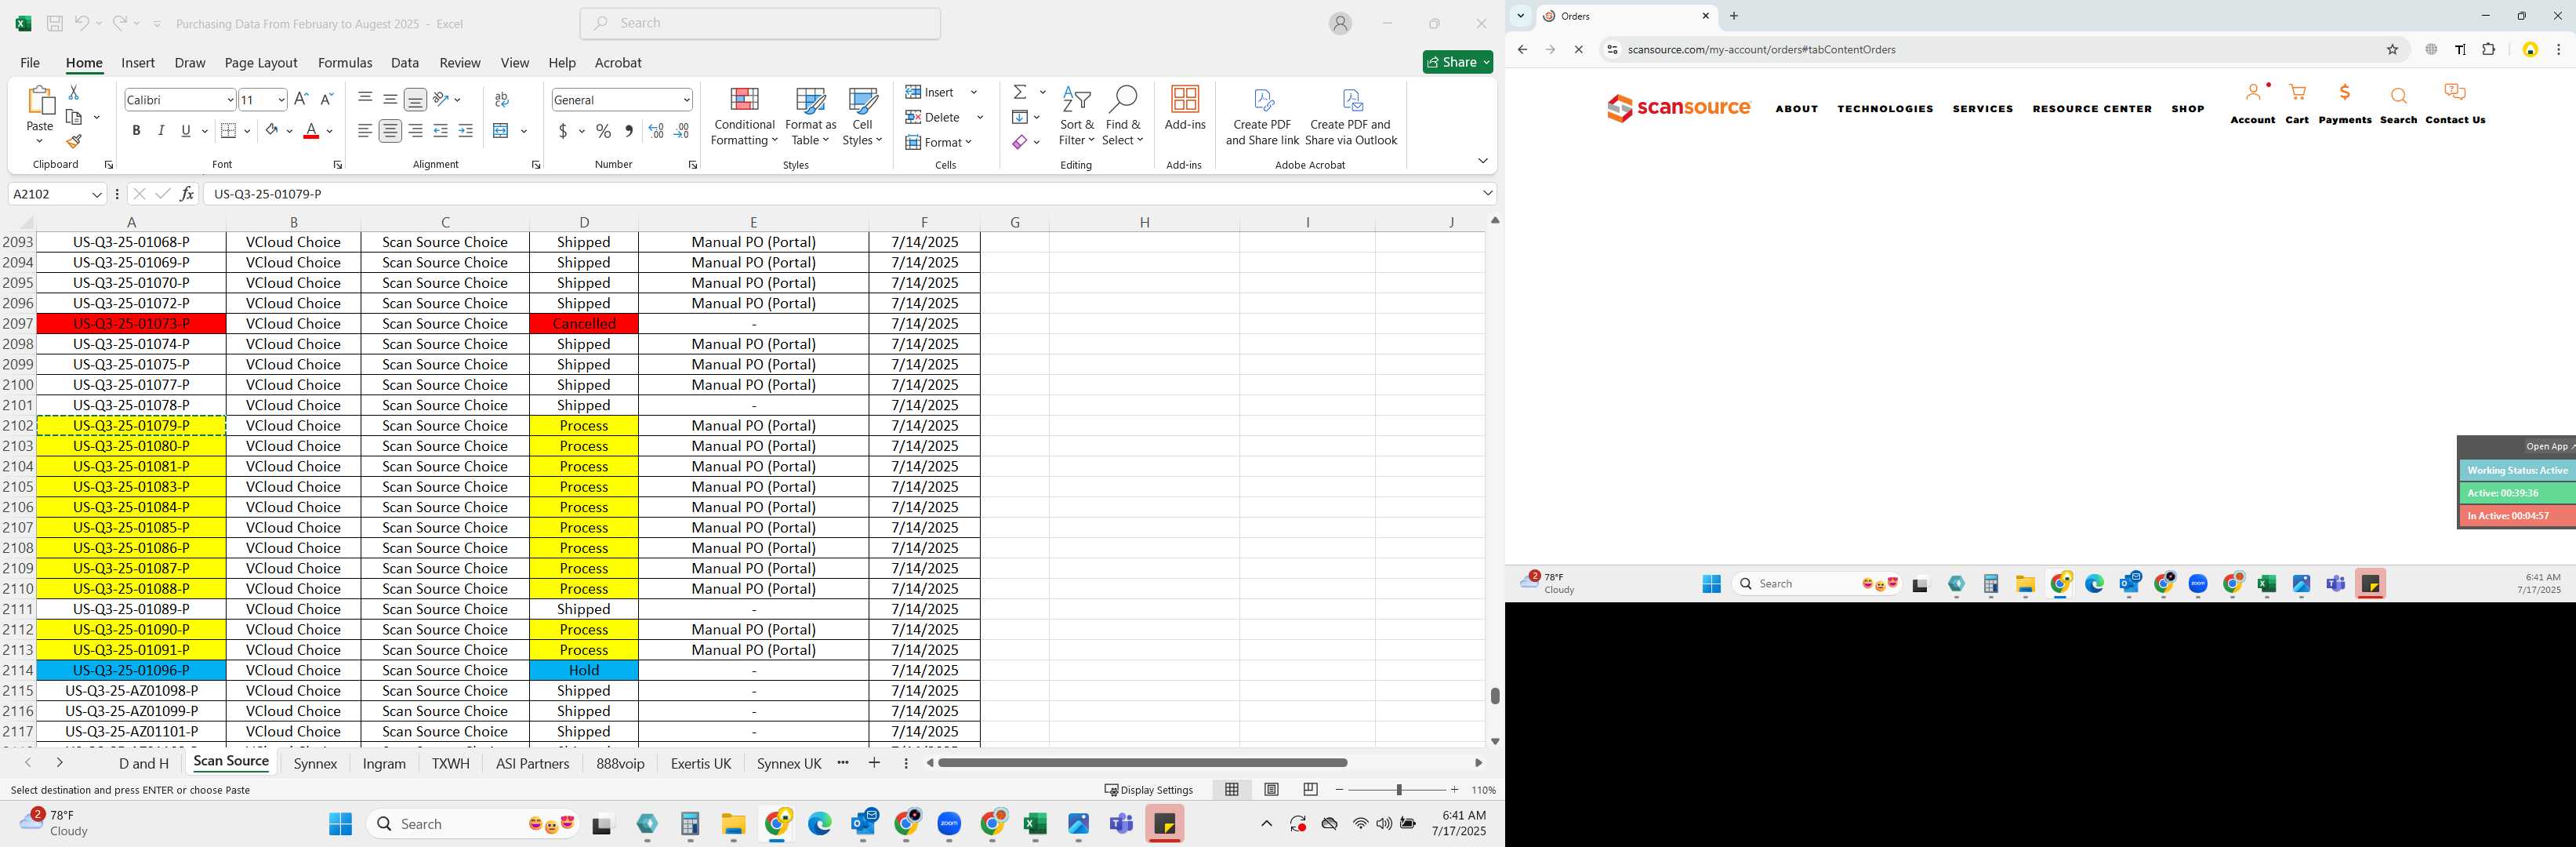Click the Name Box showing A2102
The height and width of the screenshot is (847, 2576).
click(57, 194)
